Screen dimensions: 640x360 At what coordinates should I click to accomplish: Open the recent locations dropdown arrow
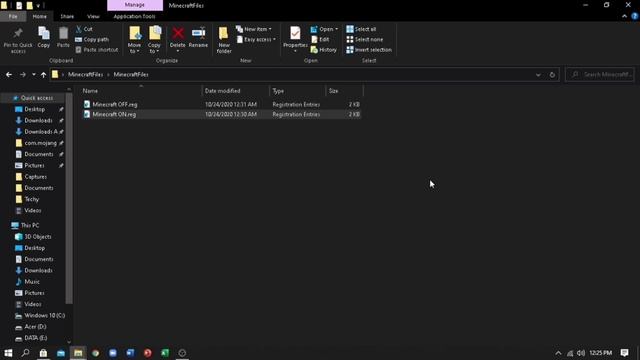click(33, 75)
